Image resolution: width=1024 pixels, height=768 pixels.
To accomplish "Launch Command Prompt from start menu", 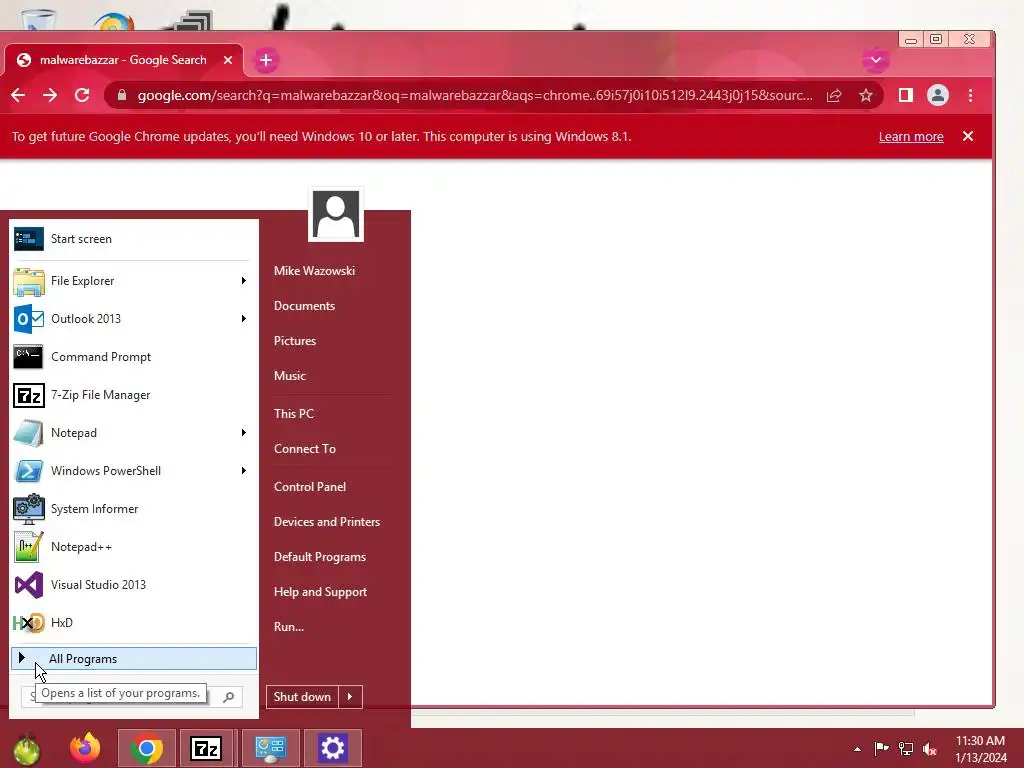I will 133,357.
